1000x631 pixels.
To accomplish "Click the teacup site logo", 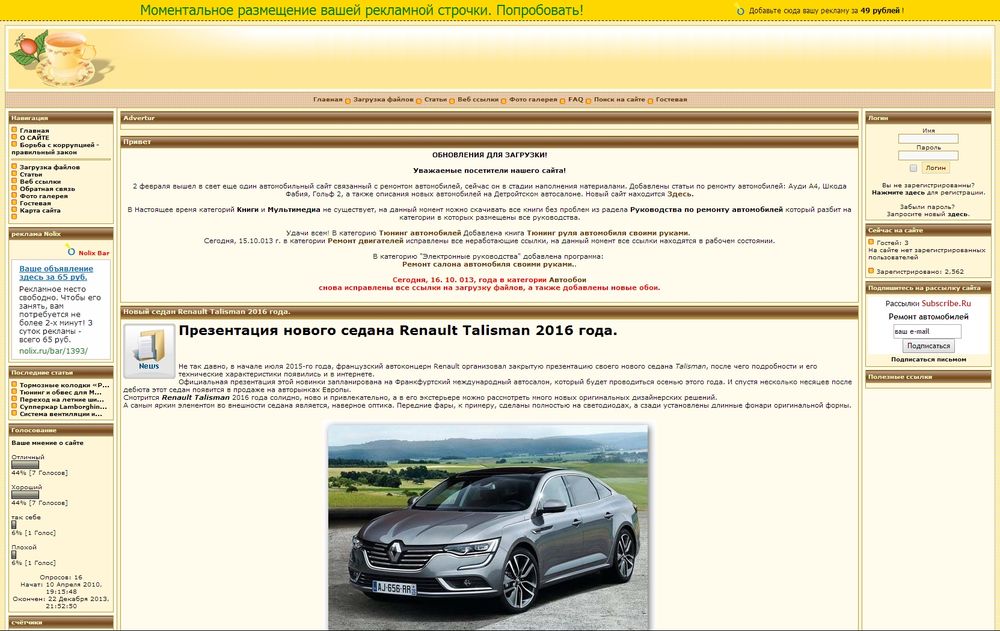I will coord(61,58).
